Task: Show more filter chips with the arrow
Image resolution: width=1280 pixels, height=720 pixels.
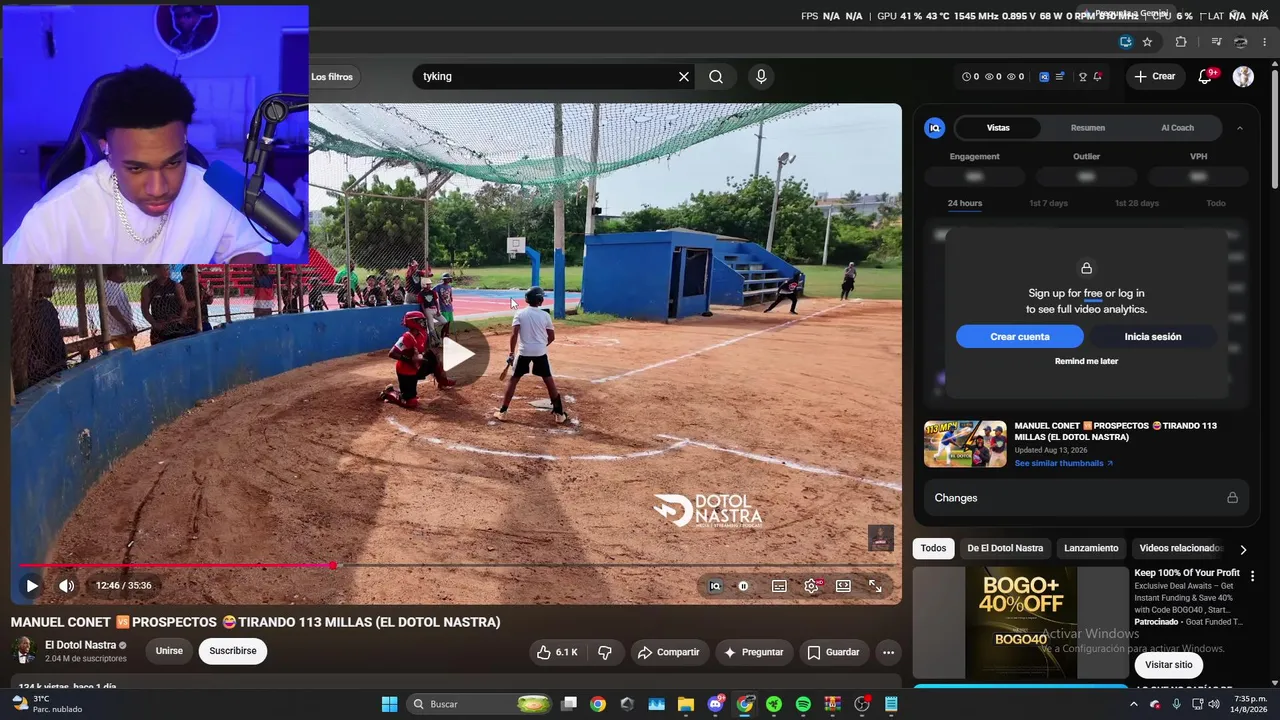Action: (x=1243, y=549)
